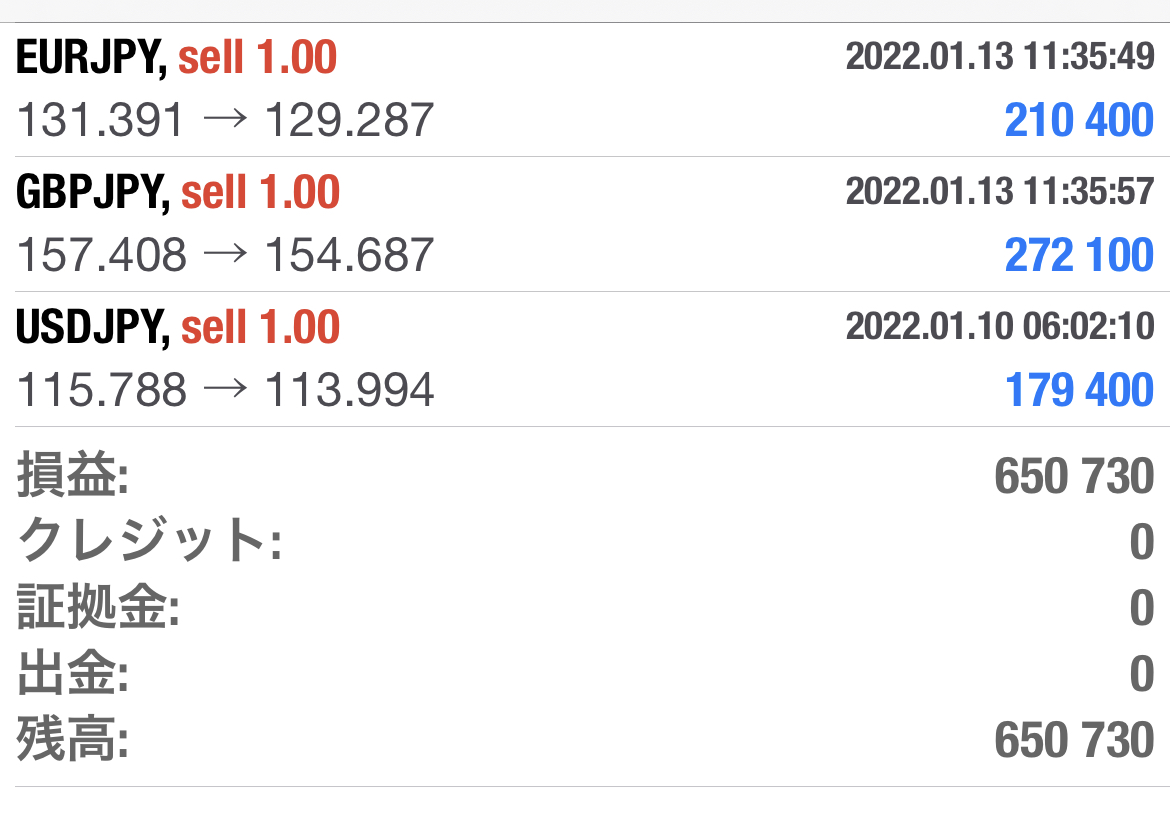The height and width of the screenshot is (818, 1170).
Task: Tap the 証拠金 label
Action: 98,609
